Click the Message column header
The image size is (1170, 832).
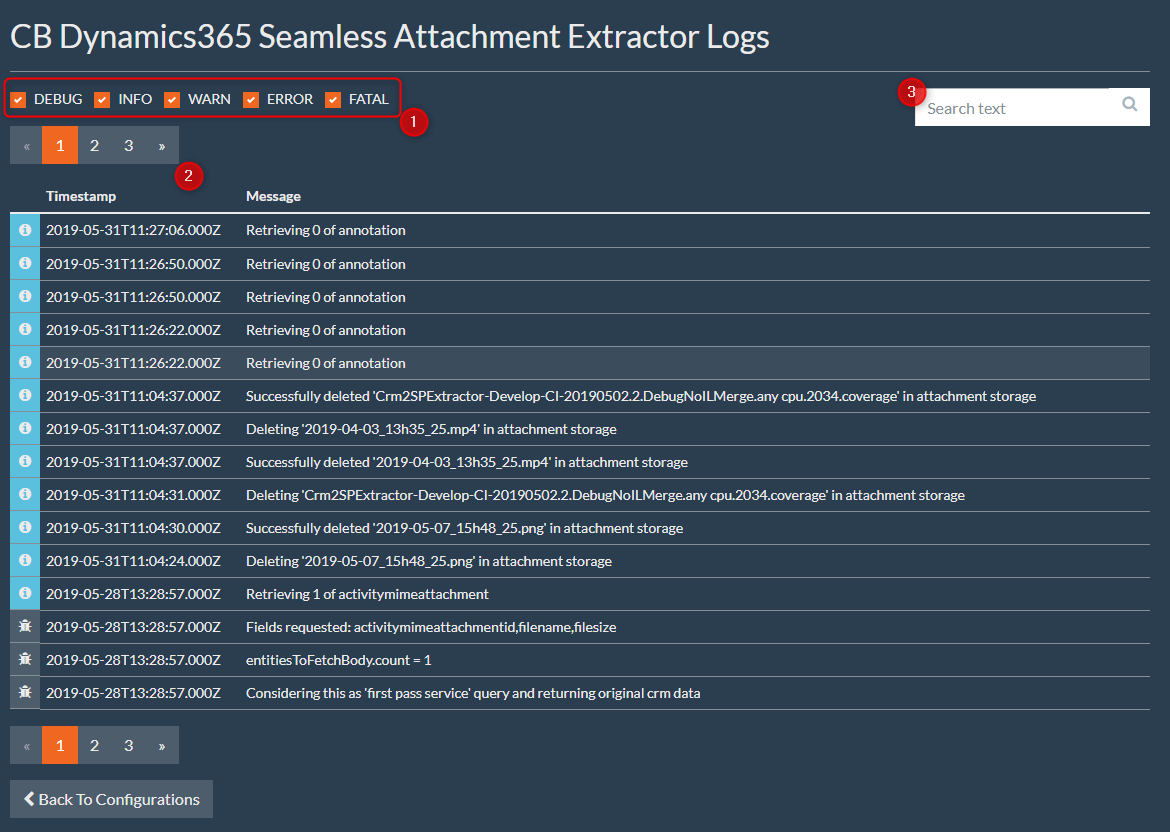coord(273,196)
